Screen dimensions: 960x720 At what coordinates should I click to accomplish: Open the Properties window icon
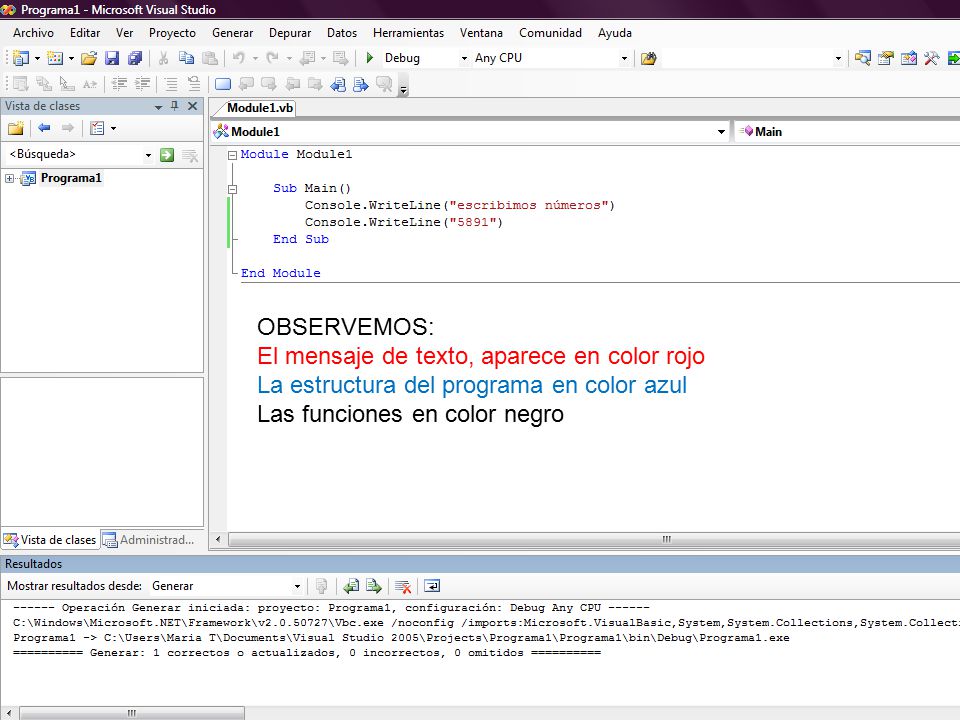[886, 58]
